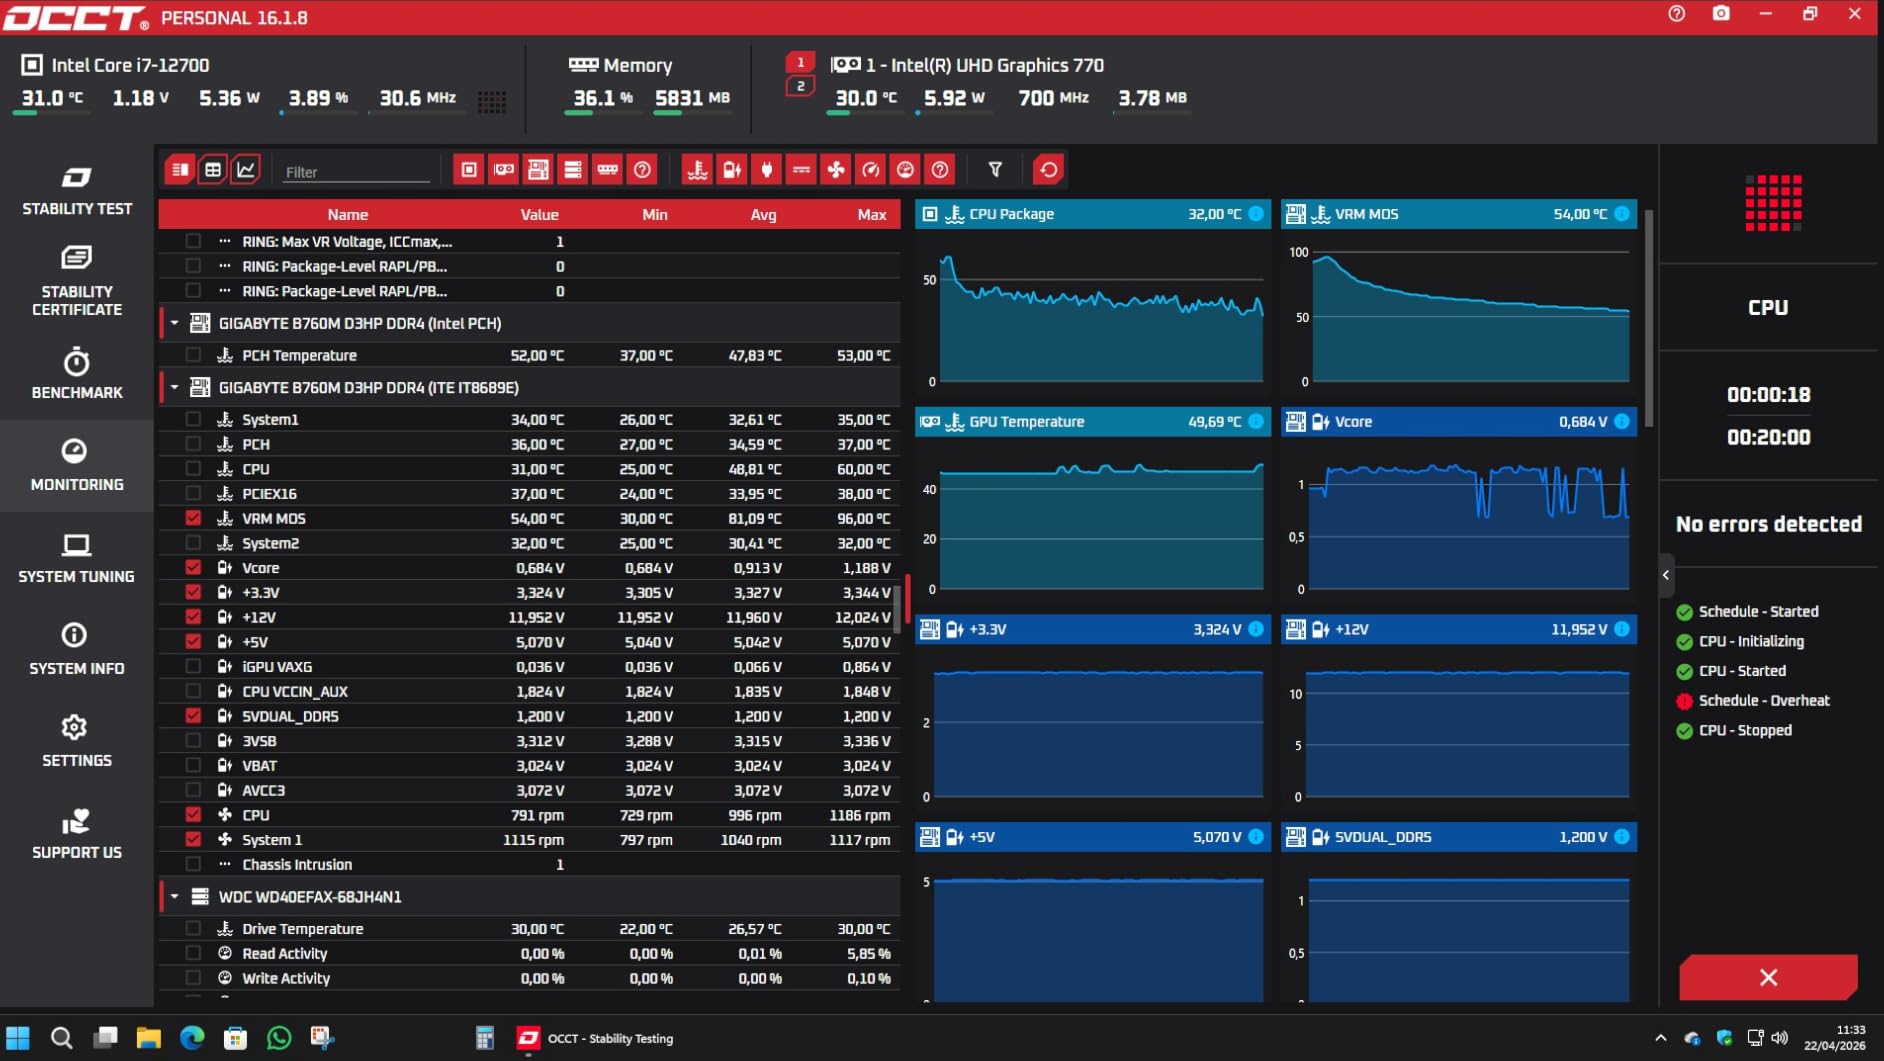Image resolution: width=1884 pixels, height=1061 pixels.
Task: Toggle the temperature sensor filter icon
Action: [697, 170]
